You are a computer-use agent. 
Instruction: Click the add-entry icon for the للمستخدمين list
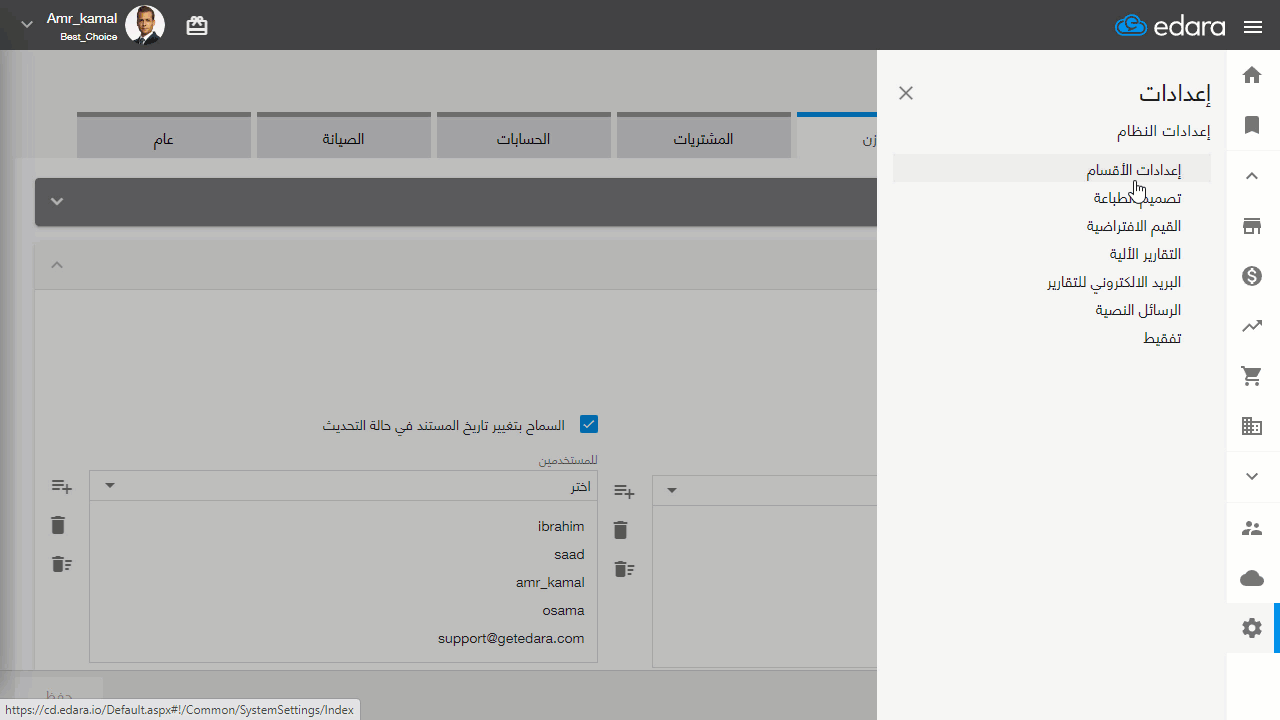(62, 487)
